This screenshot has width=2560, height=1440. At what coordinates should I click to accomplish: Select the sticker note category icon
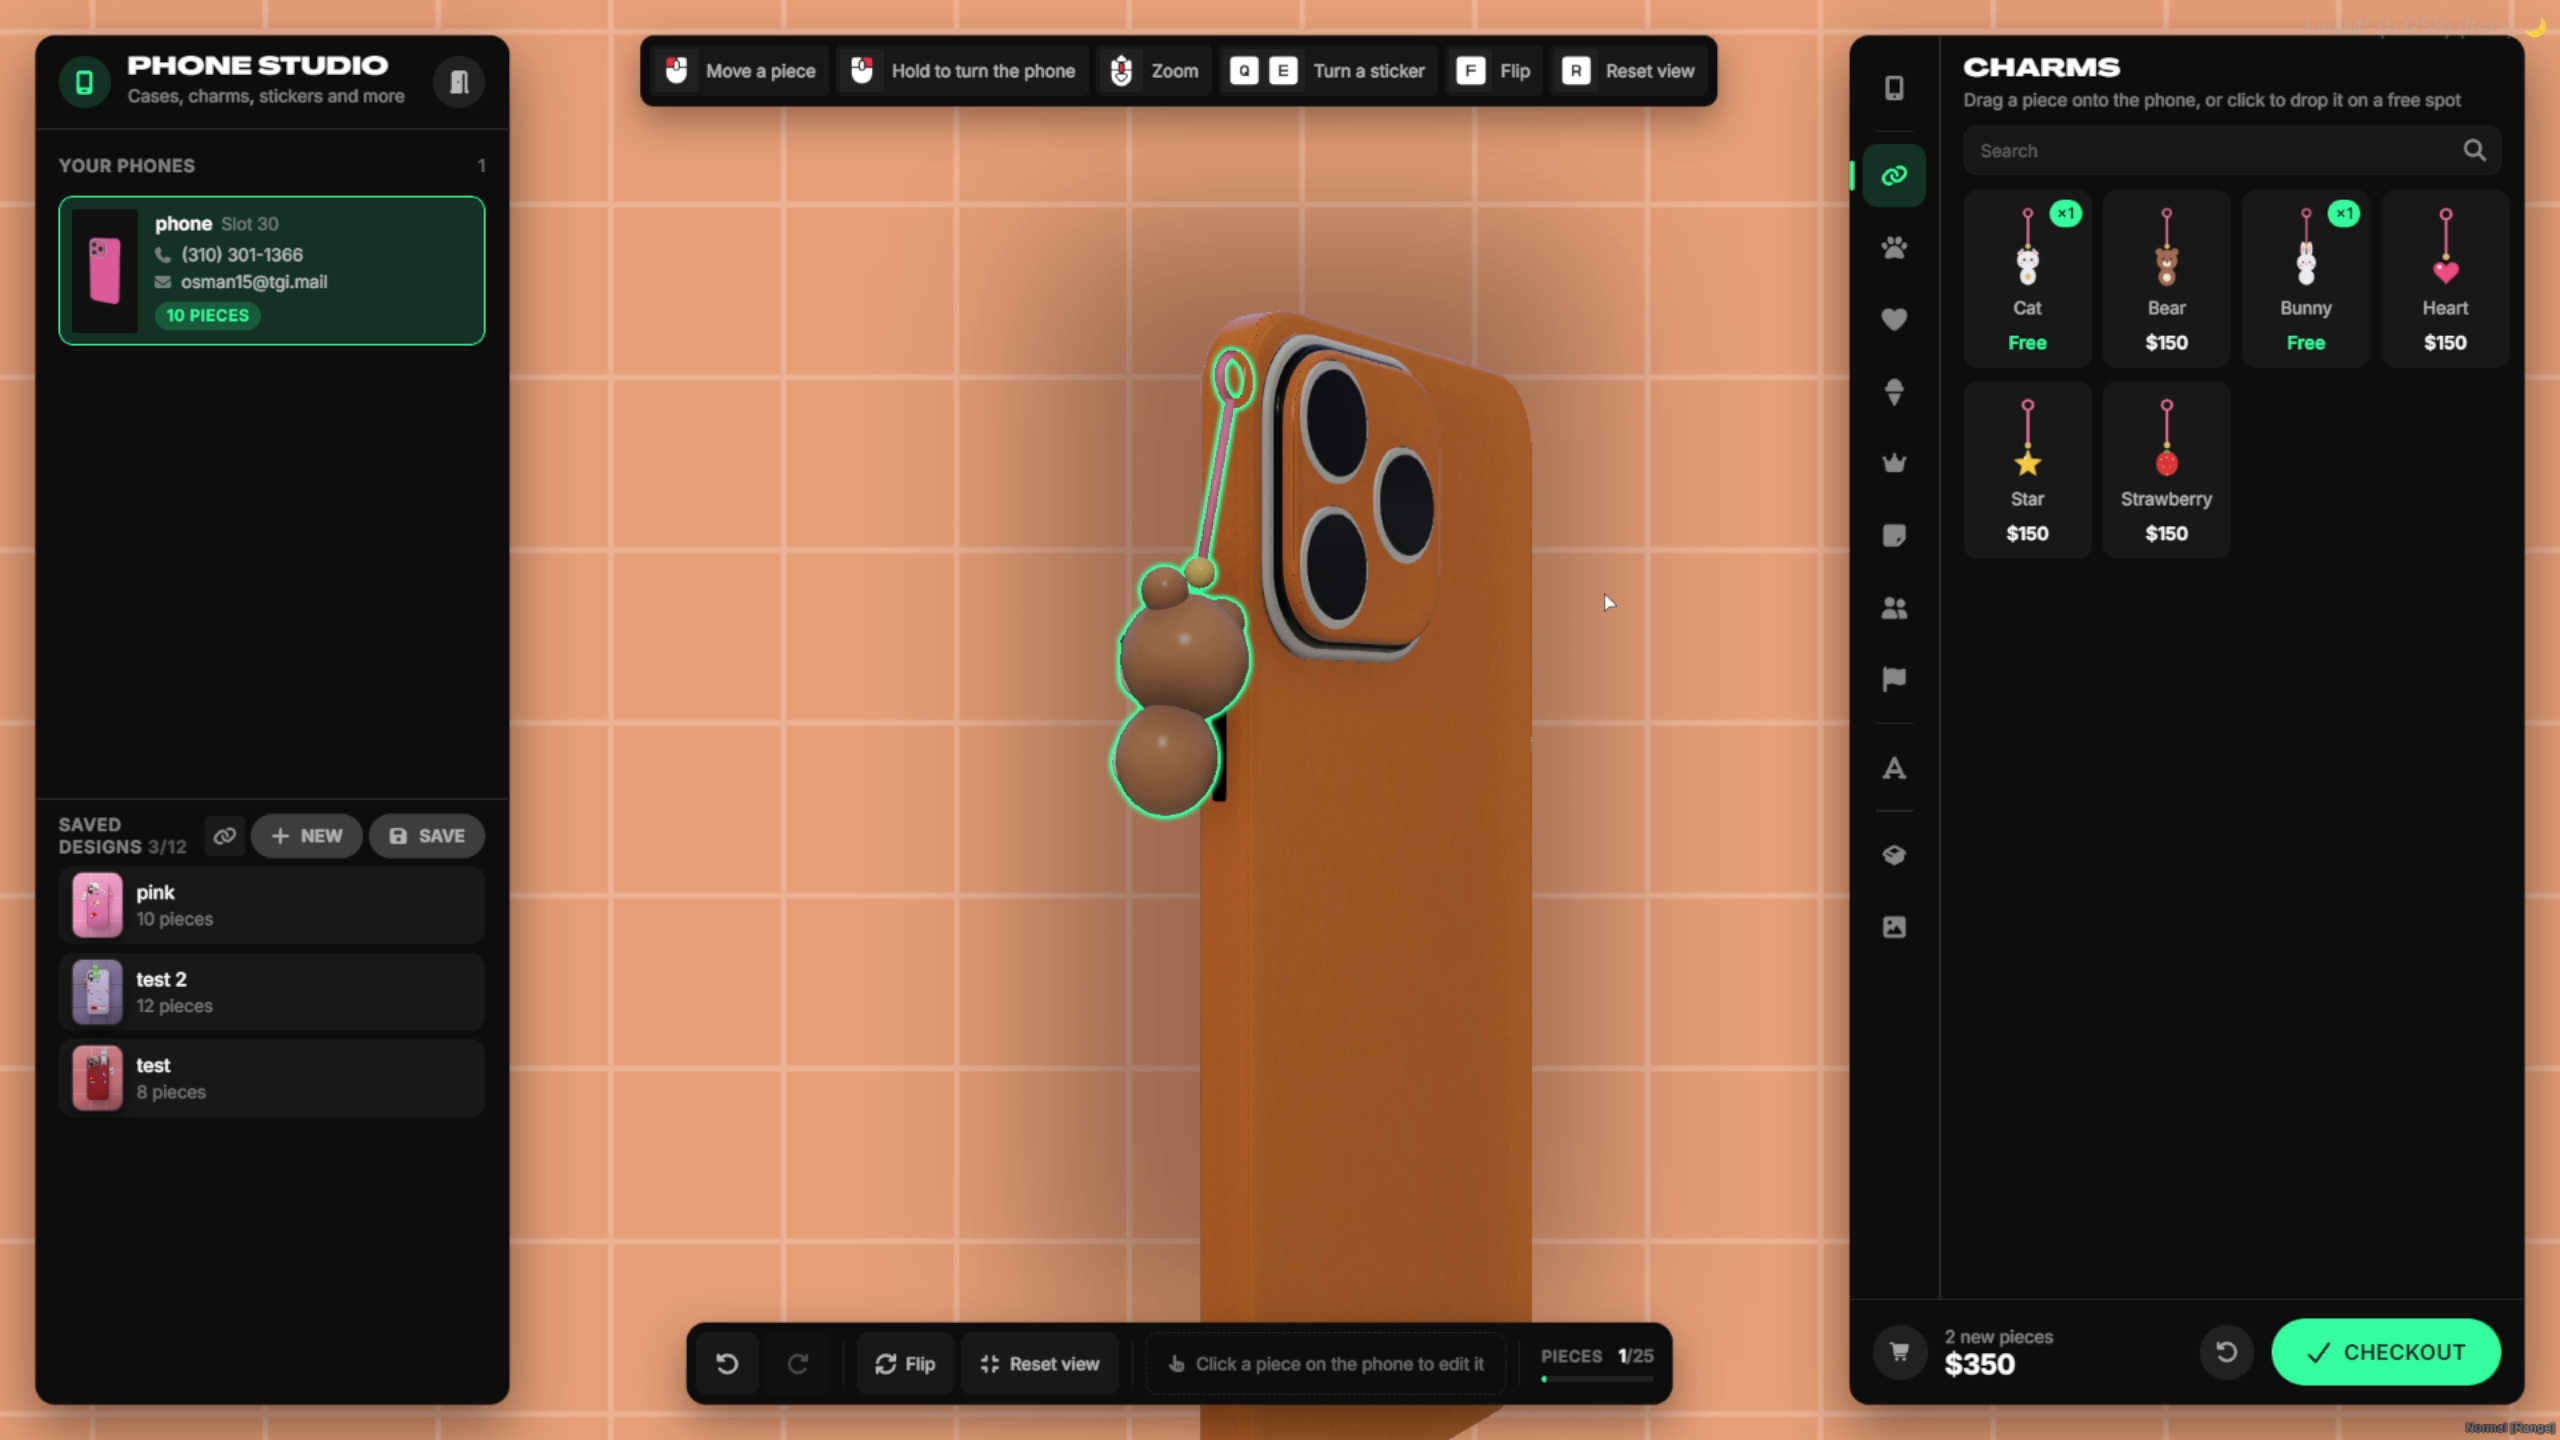click(1894, 536)
